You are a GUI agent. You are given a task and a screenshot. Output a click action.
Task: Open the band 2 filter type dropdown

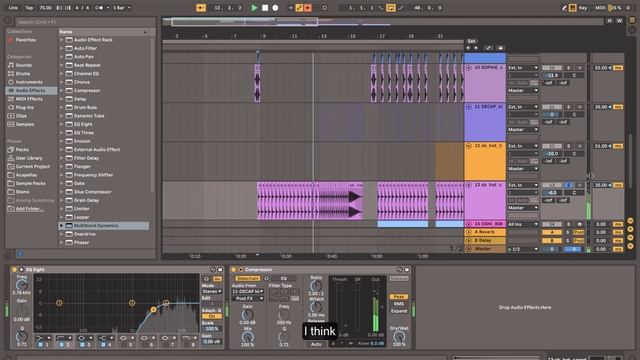[63, 338]
